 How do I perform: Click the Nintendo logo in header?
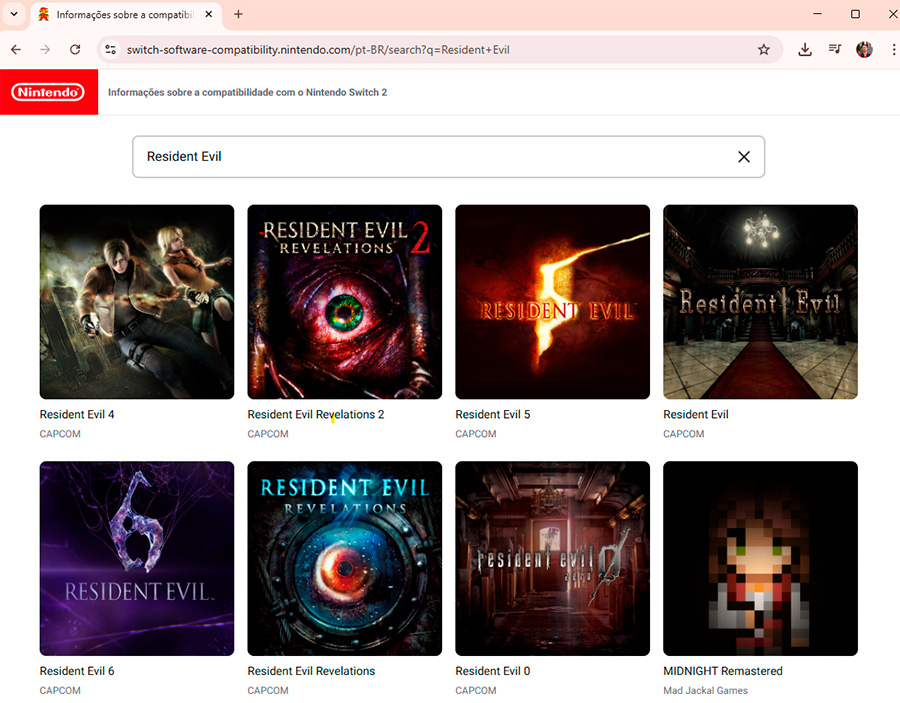pyautogui.click(x=48, y=92)
